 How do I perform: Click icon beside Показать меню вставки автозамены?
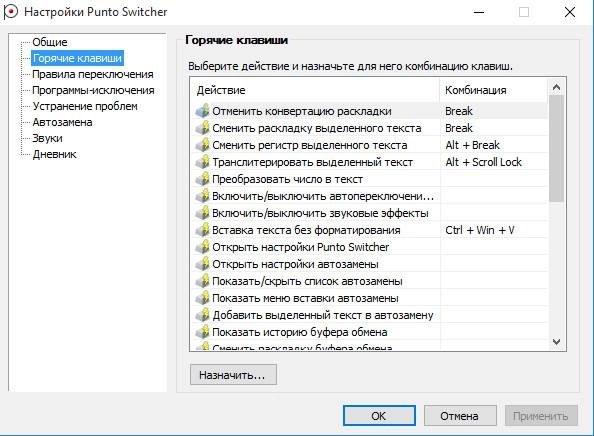coord(203,298)
